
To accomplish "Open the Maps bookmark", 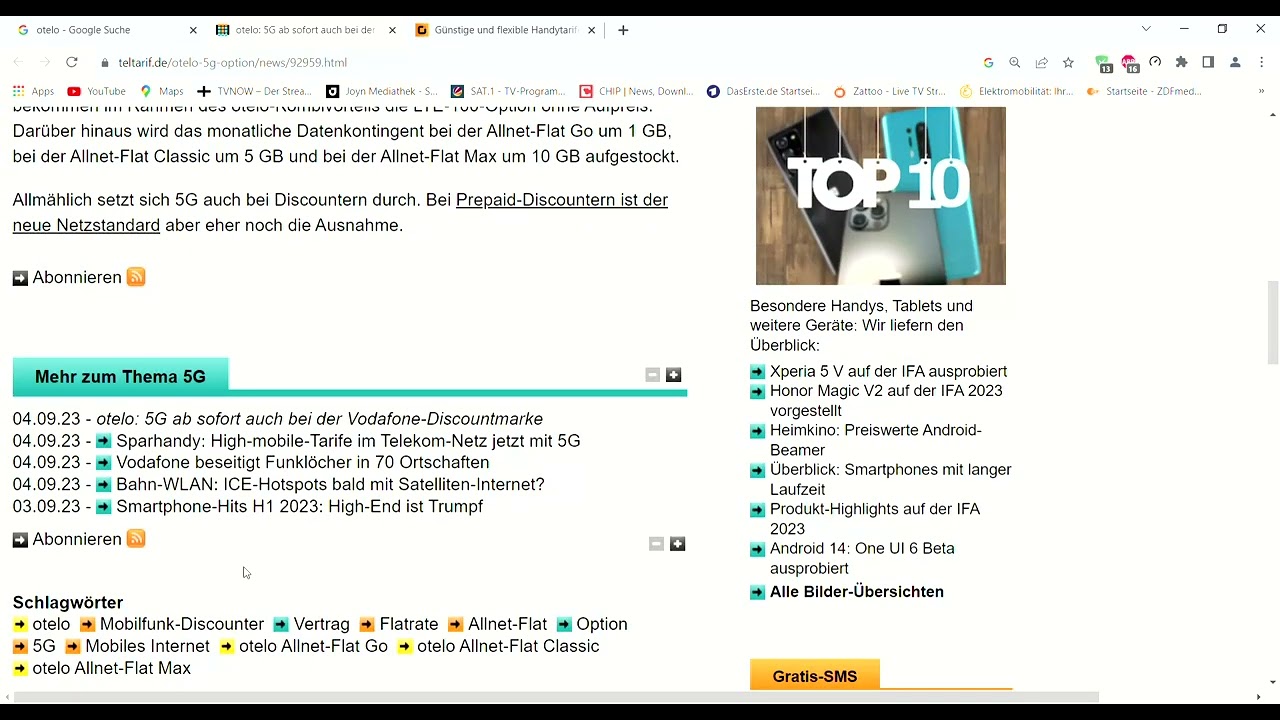I will click(161, 91).
